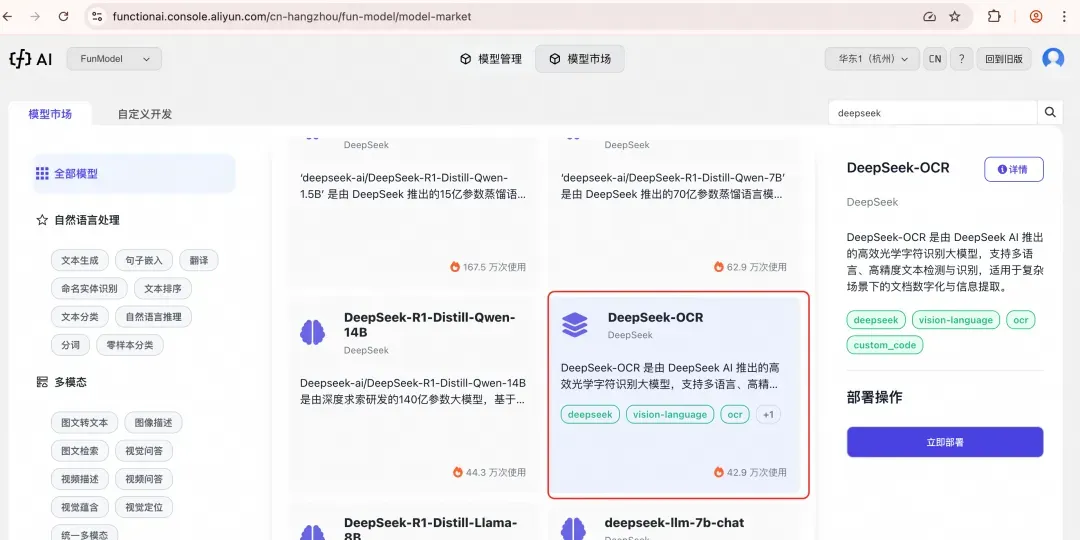Click the 详情 details button

pyautogui.click(x=1014, y=169)
